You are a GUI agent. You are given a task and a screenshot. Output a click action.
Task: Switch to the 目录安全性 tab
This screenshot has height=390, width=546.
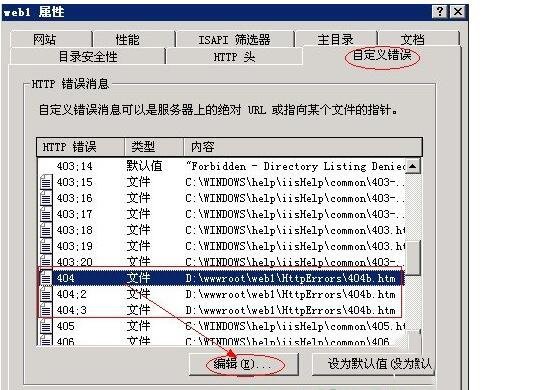[87, 56]
